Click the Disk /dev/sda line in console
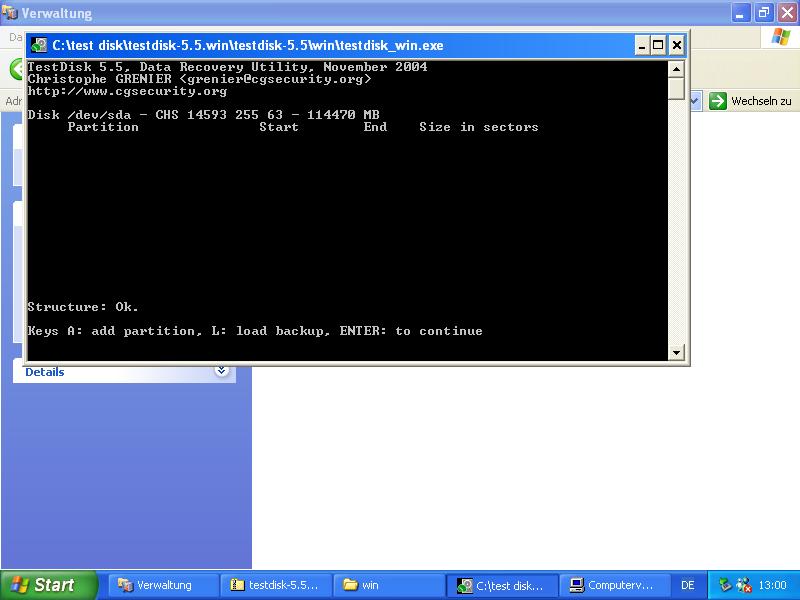 [204, 115]
